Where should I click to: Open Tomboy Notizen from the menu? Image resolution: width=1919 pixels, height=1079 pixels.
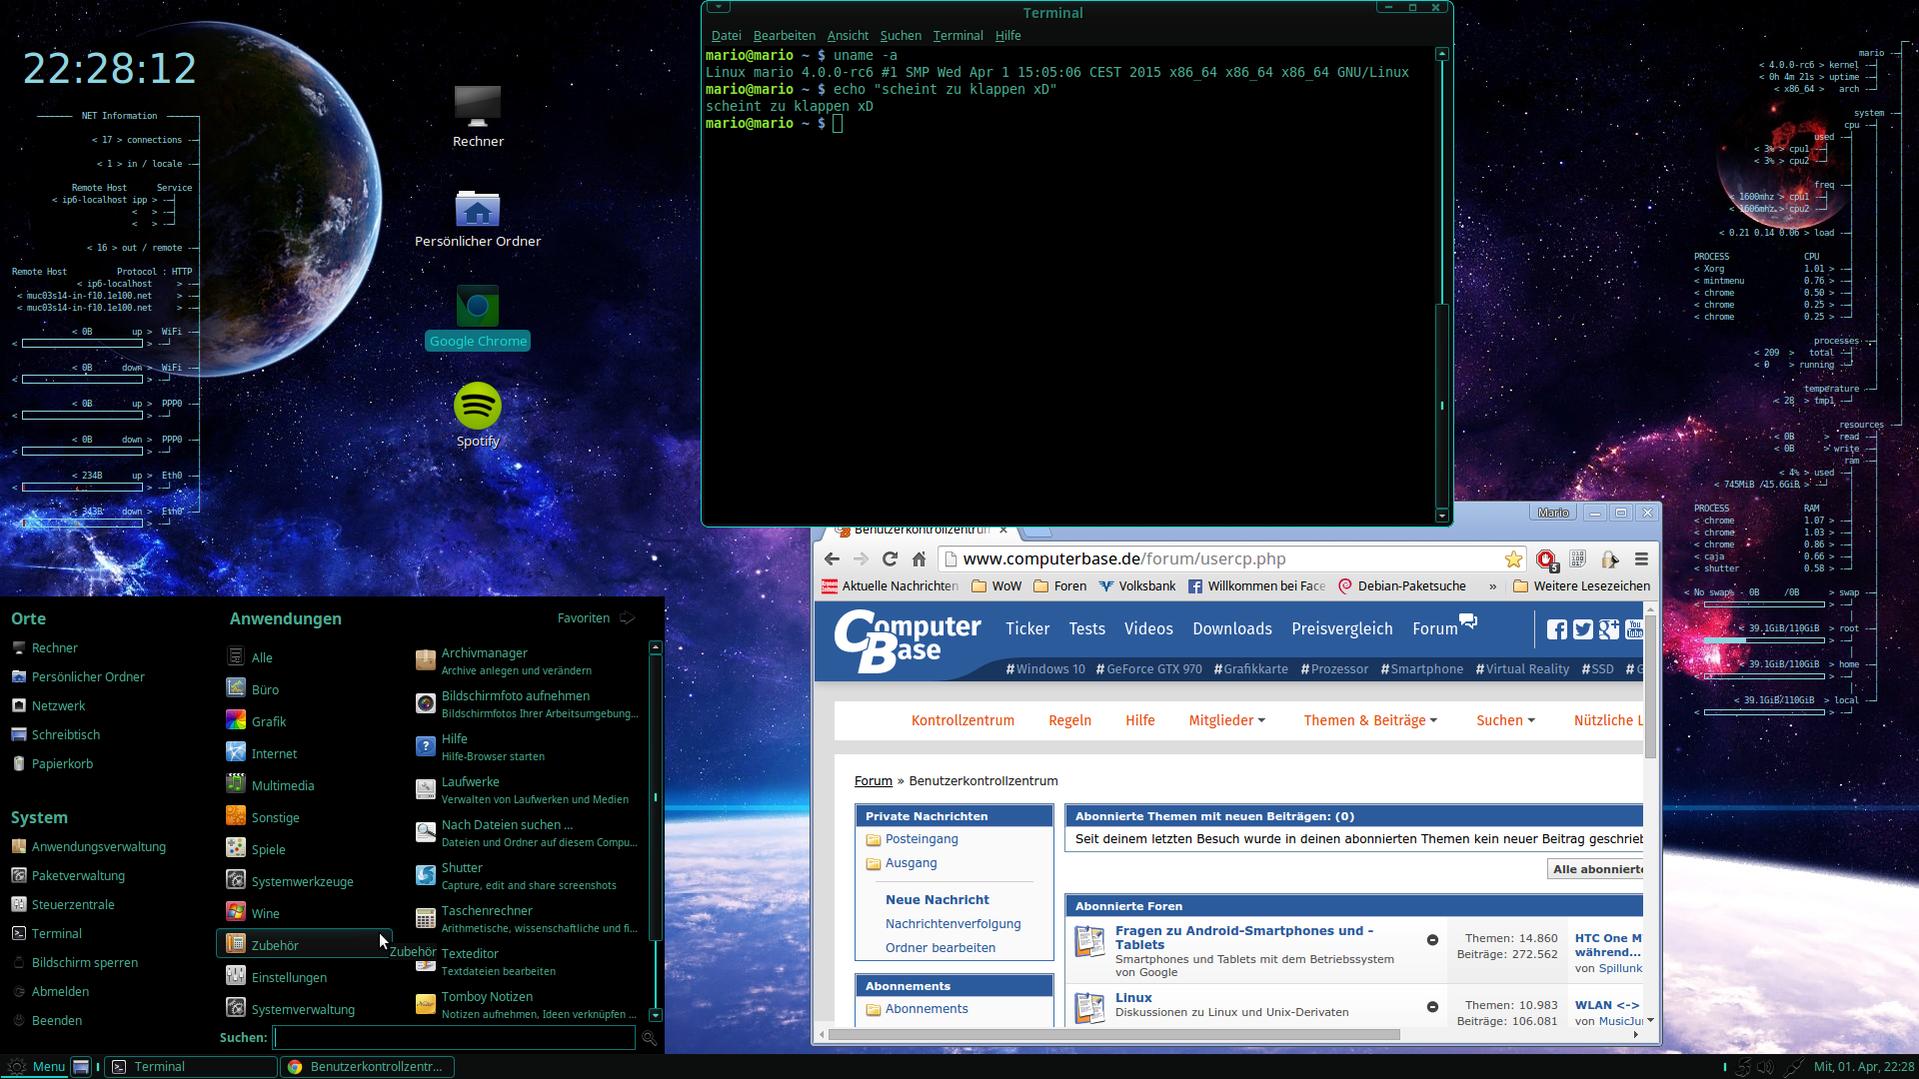click(527, 1005)
